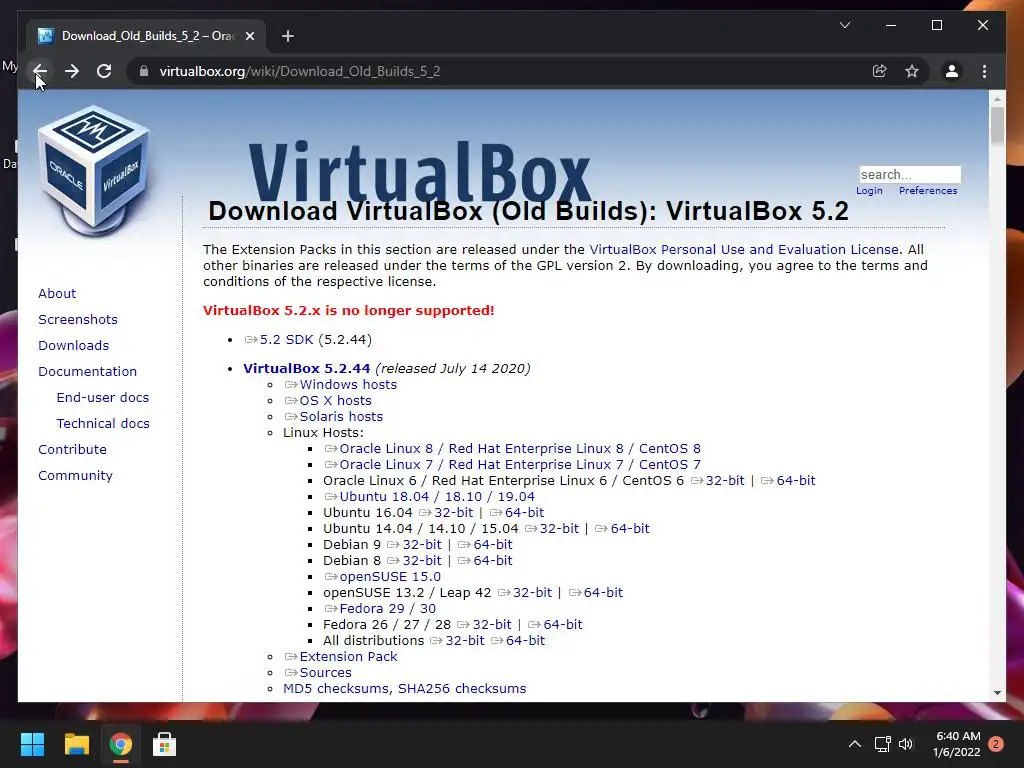Open Screenshots in the sidebar

point(78,319)
